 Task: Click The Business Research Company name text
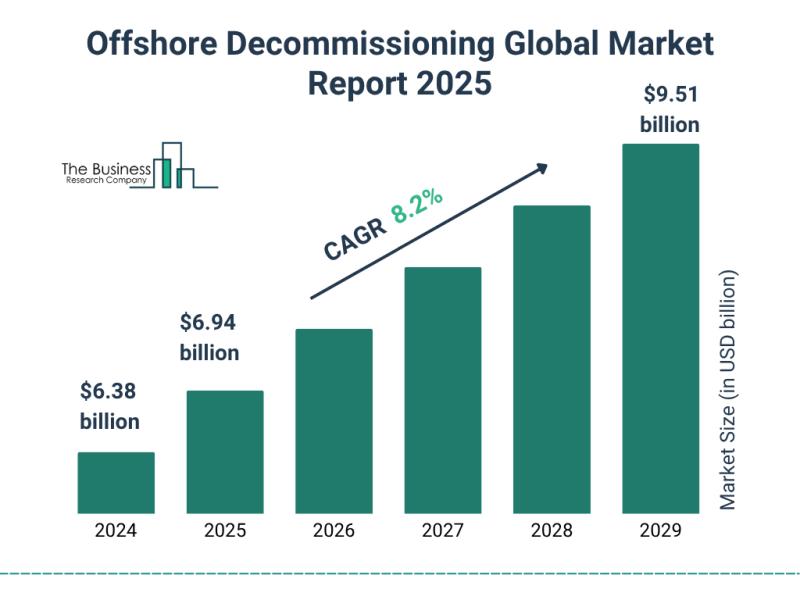pos(106,174)
